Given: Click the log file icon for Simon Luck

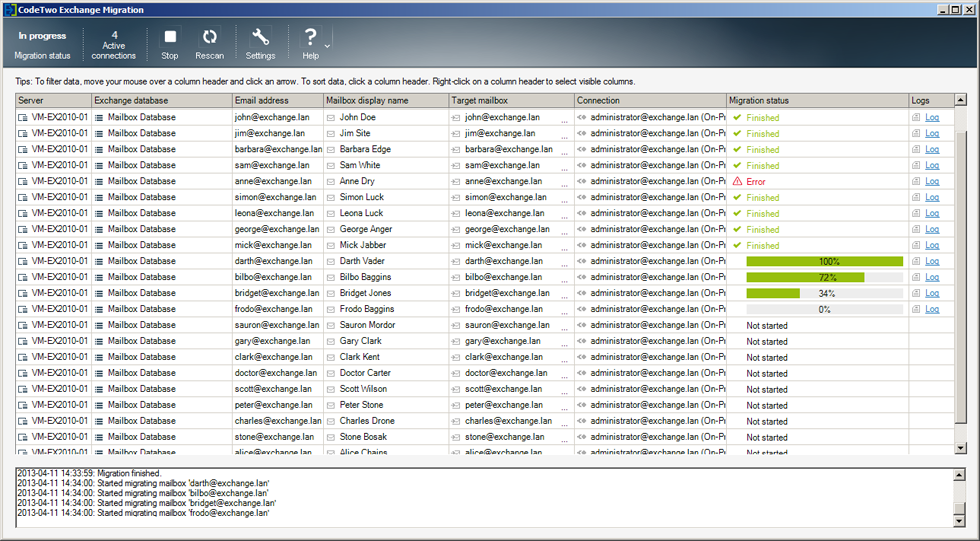Looking at the screenshot, I should coord(916,197).
